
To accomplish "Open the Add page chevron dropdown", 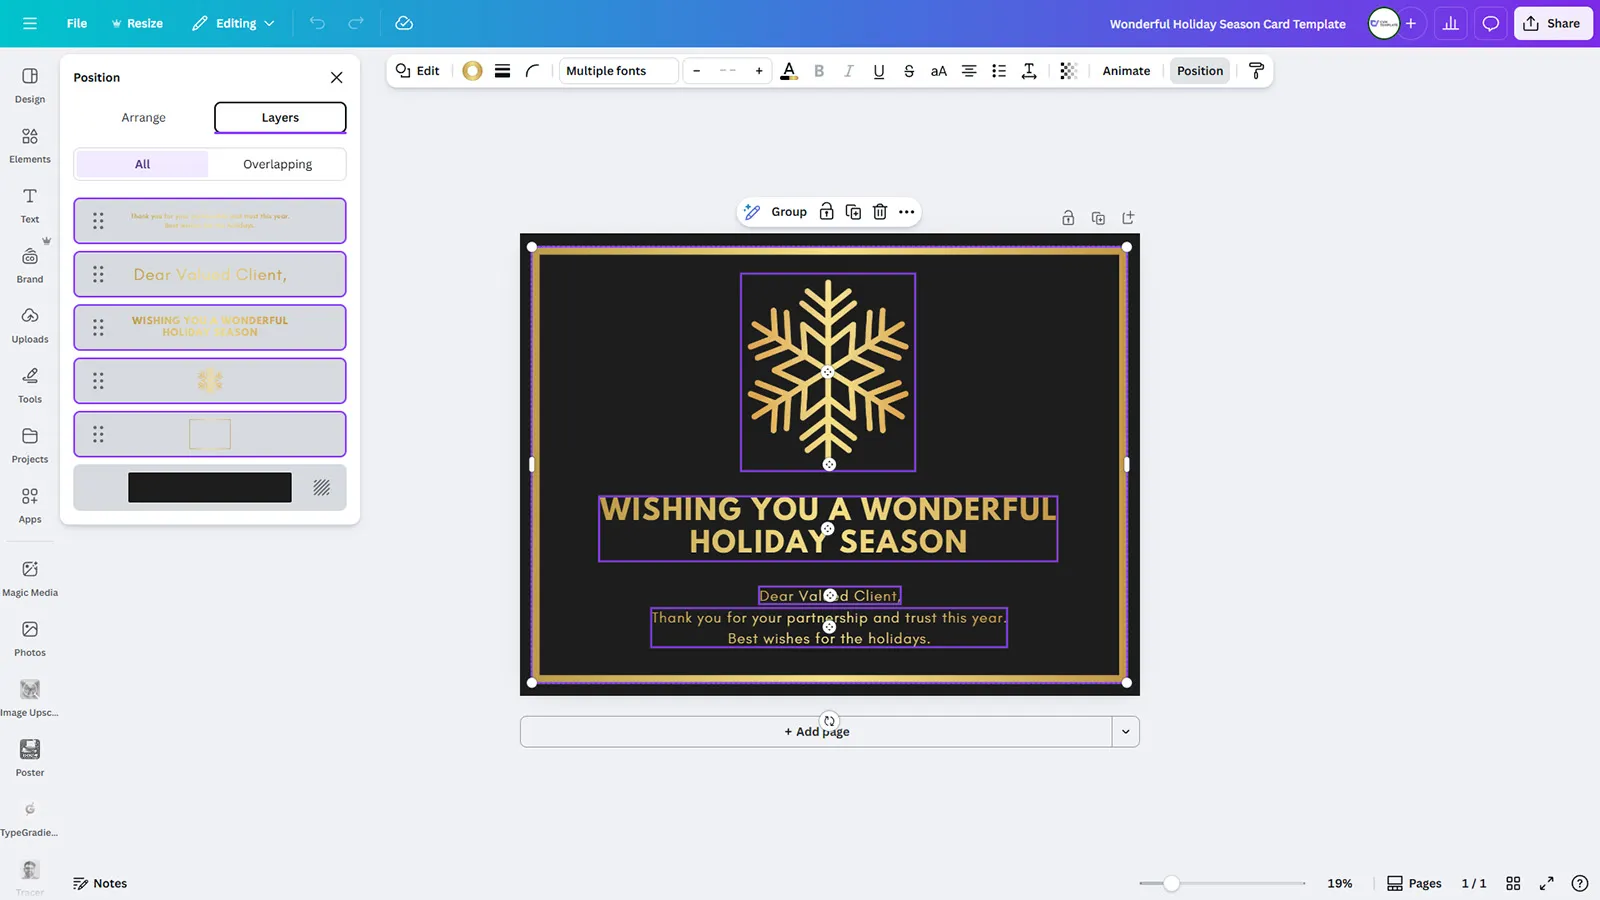I will pyautogui.click(x=1125, y=731).
